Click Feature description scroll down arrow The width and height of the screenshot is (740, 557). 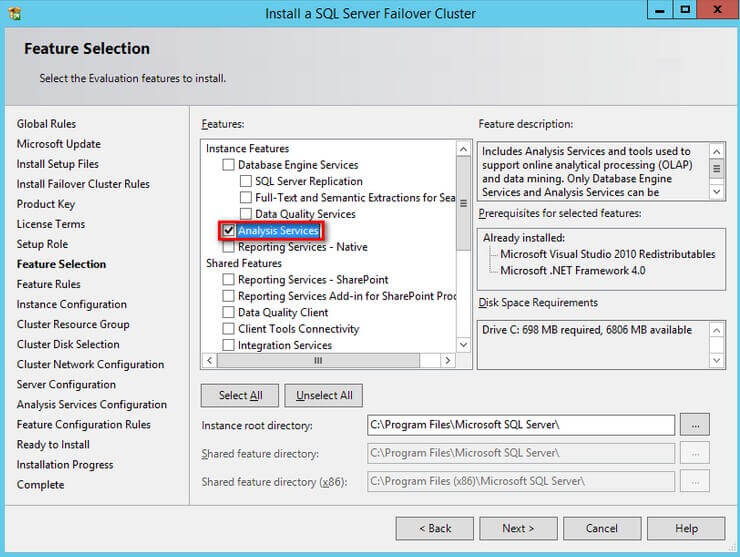click(716, 192)
